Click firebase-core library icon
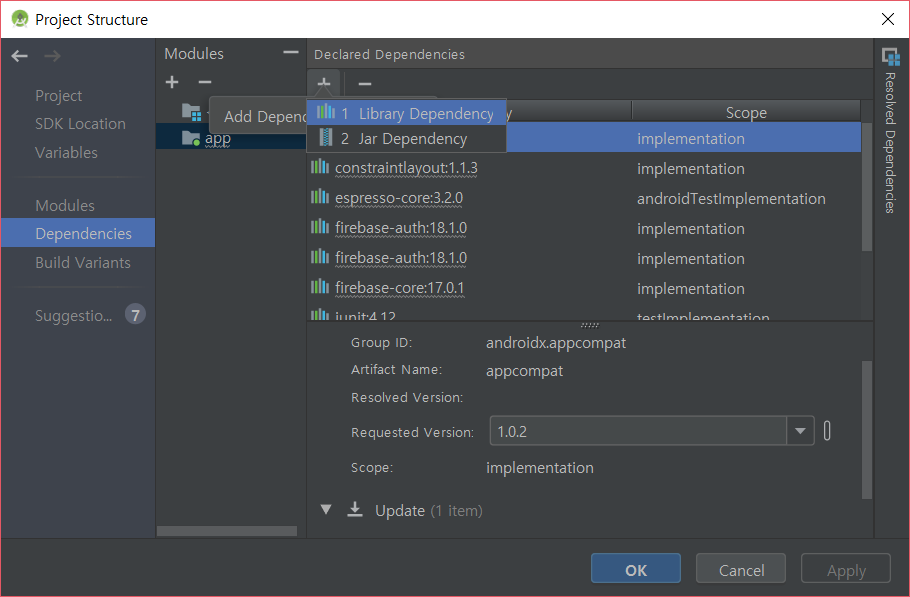Screen dimensions: 910x597 (319, 287)
